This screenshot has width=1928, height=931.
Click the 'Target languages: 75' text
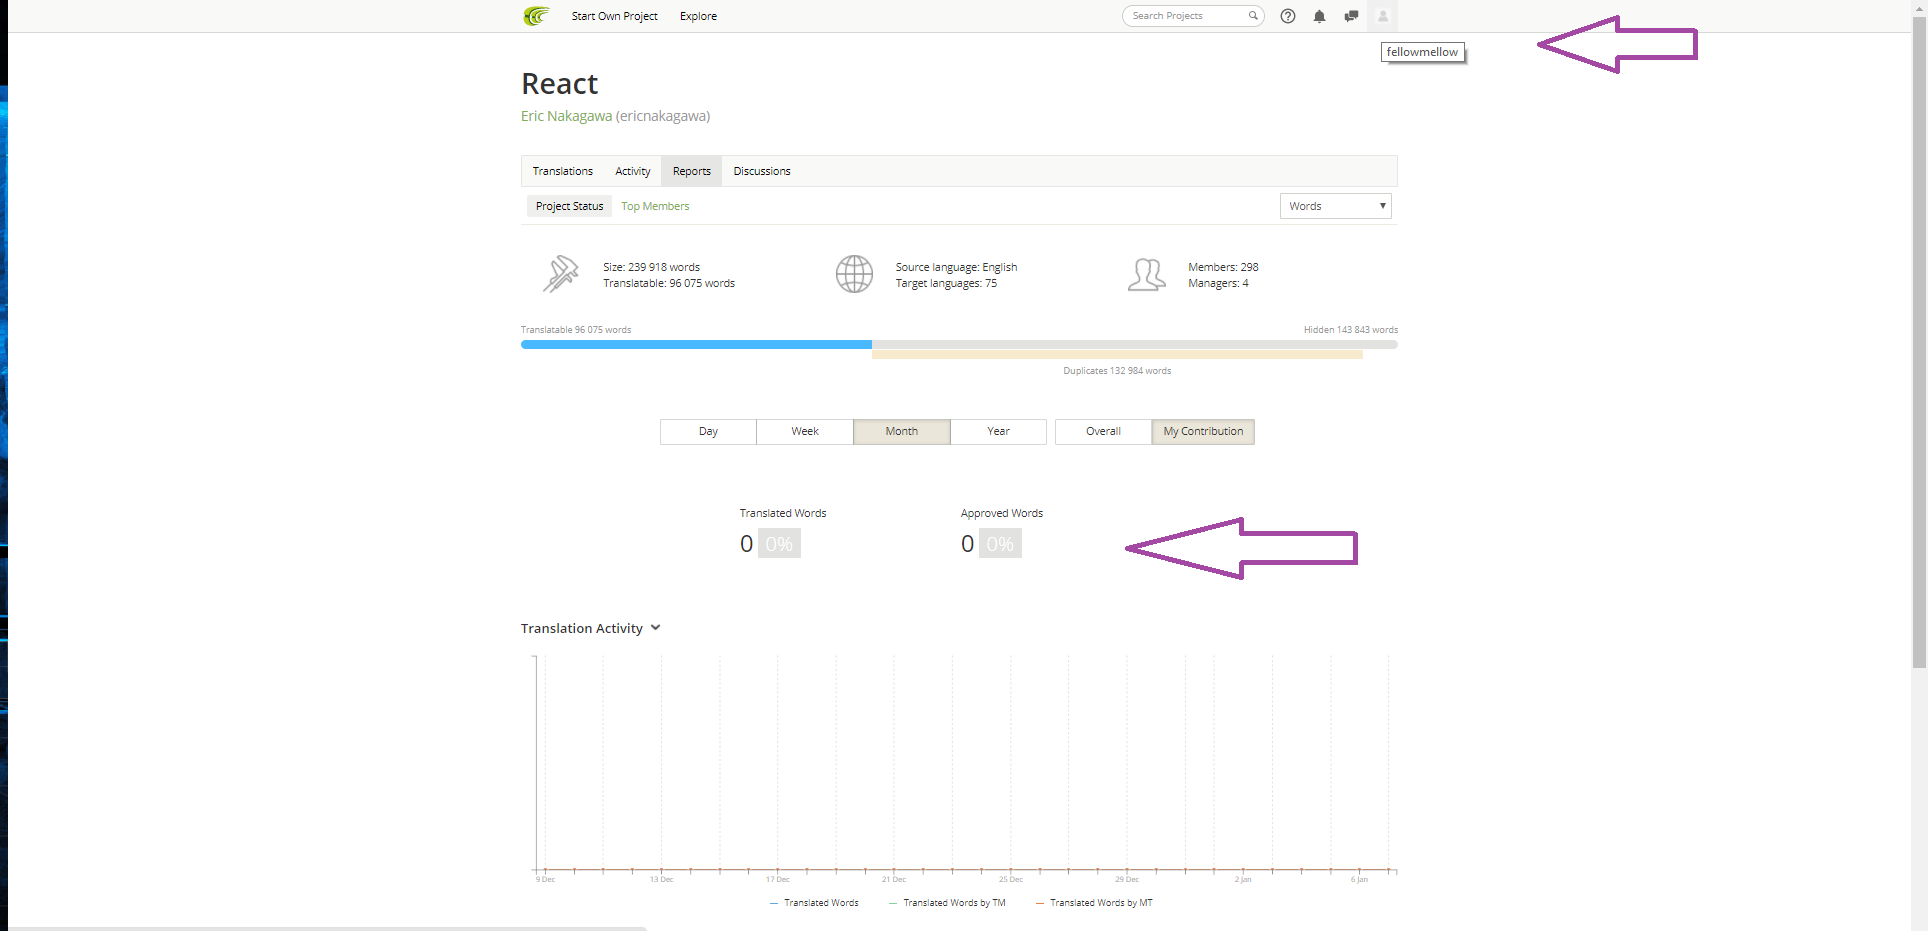(946, 283)
